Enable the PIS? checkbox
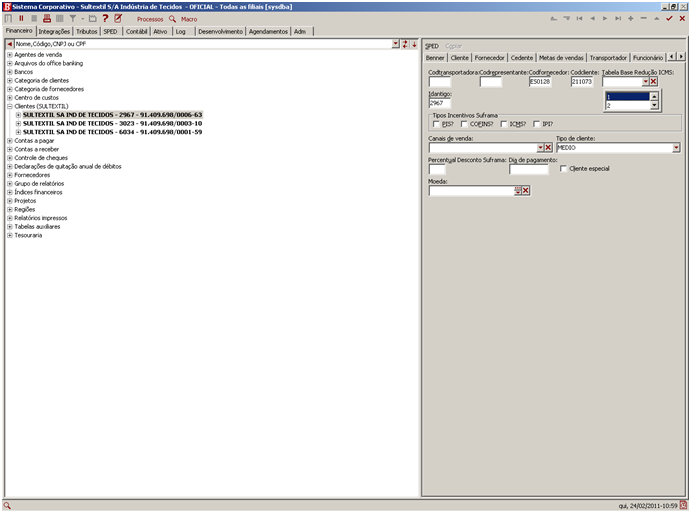Screen dimensions: 691x511 (436, 124)
